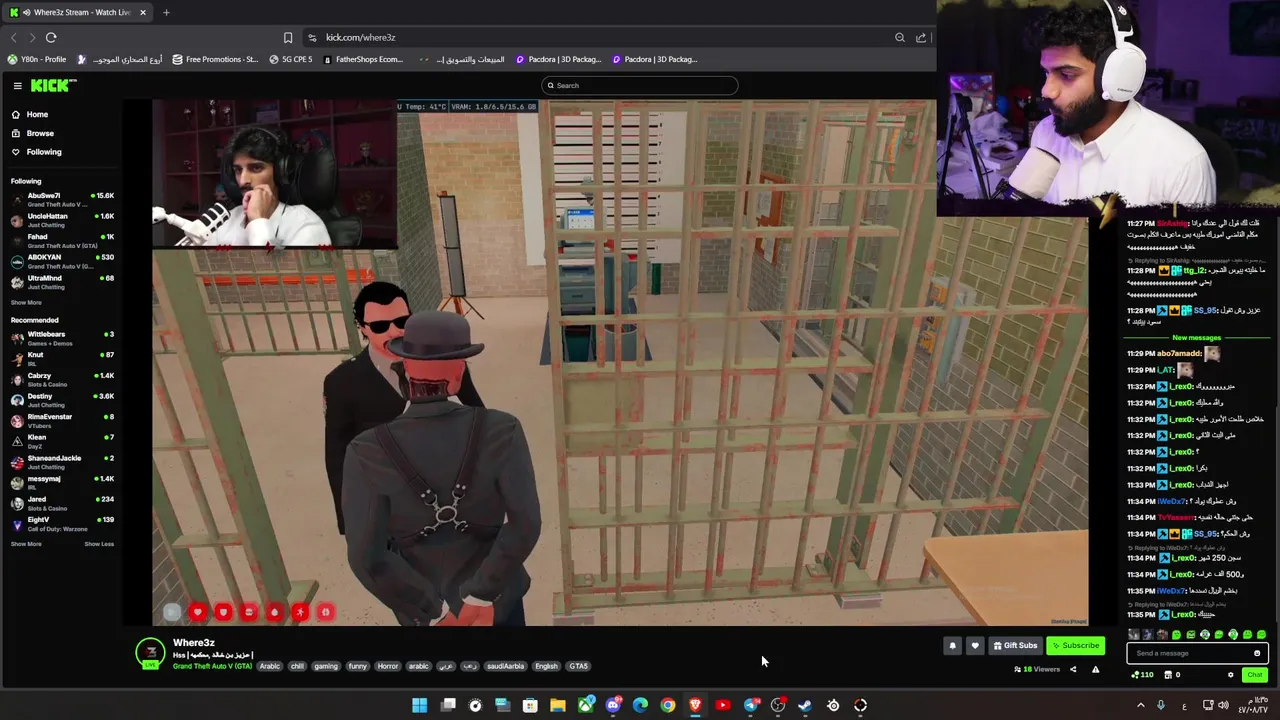This screenshot has height=720, width=1280.
Task: Open channel points balance 110
Action: pyautogui.click(x=1142, y=675)
